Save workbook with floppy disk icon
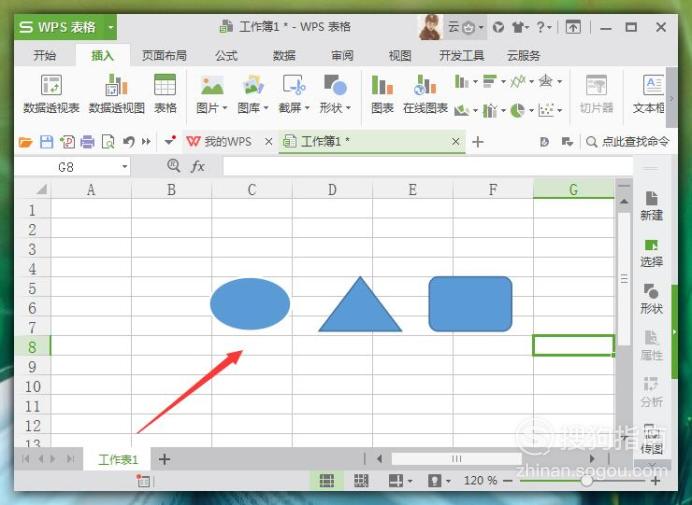The image size is (692, 505). (46, 142)
